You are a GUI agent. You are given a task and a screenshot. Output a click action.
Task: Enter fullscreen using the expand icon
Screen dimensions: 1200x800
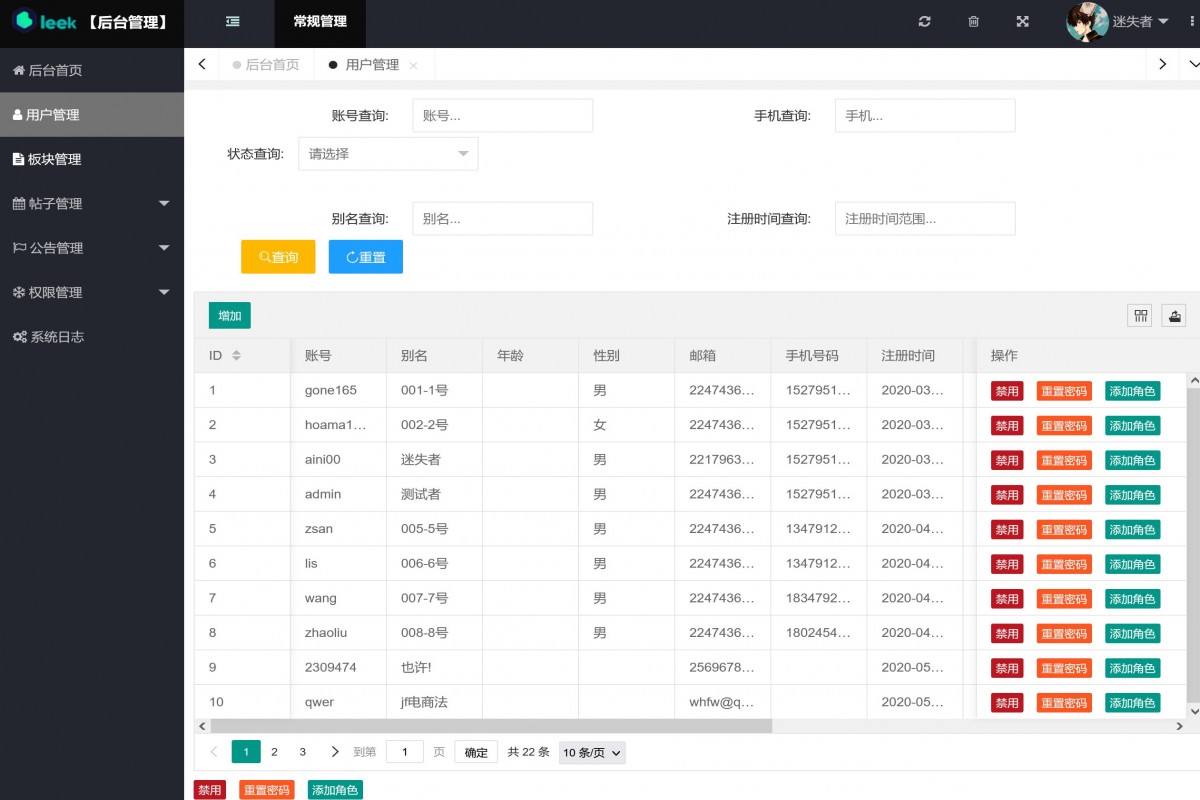tap(1022, 21)
